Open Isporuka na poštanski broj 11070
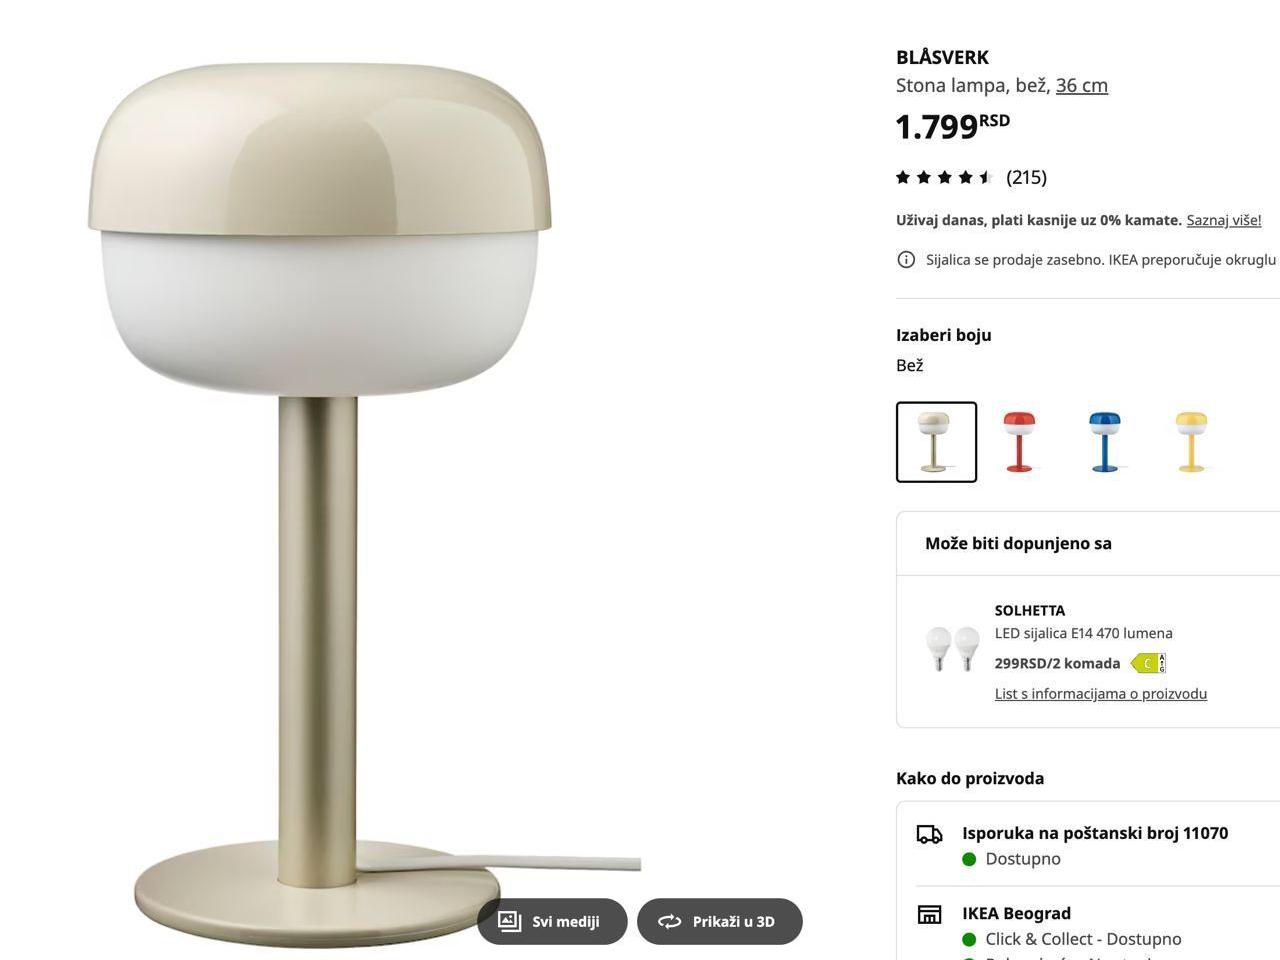 click(1095, 833)
